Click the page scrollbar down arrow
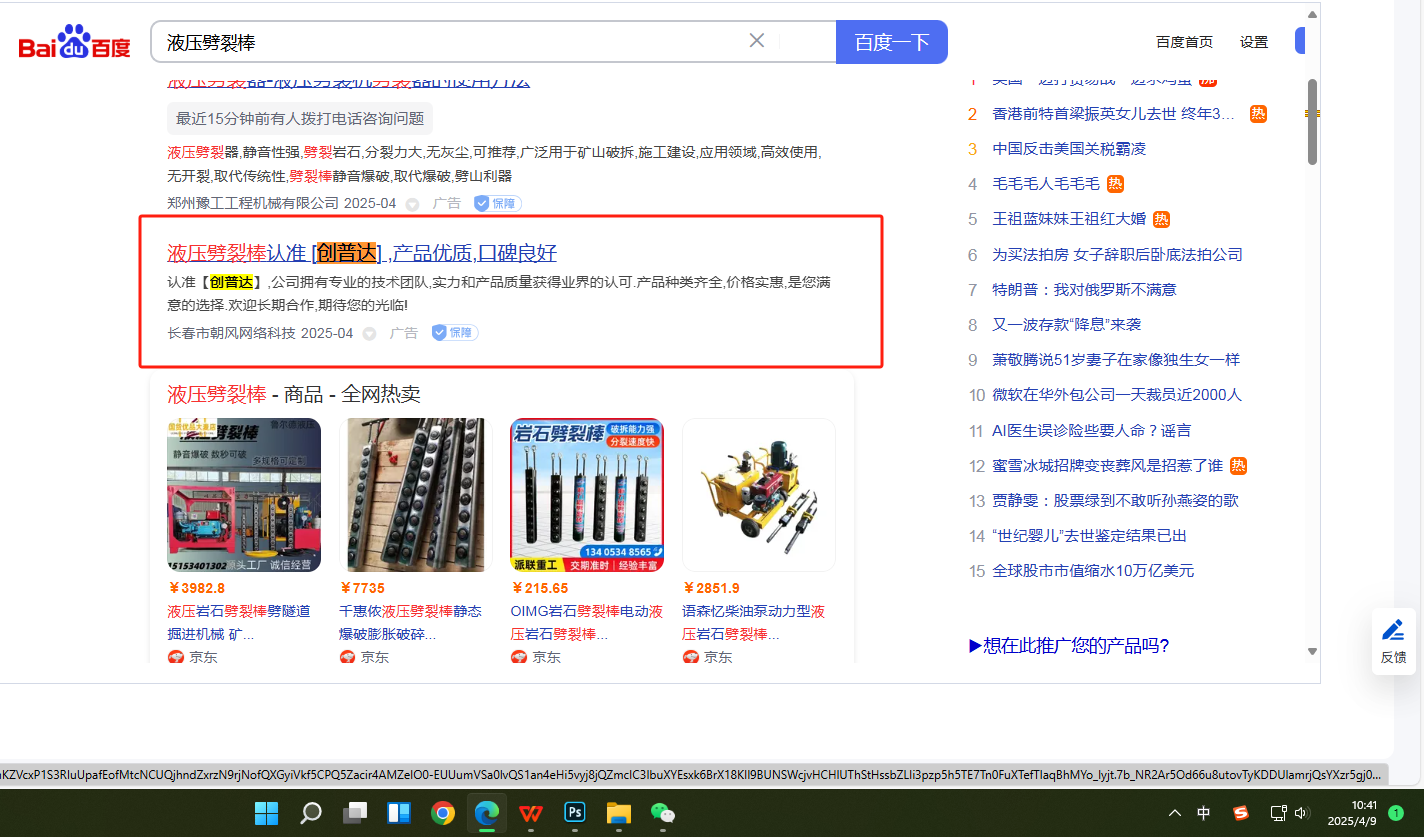The width and height of the screenshot is (1424, 837). click(1312, 652)
